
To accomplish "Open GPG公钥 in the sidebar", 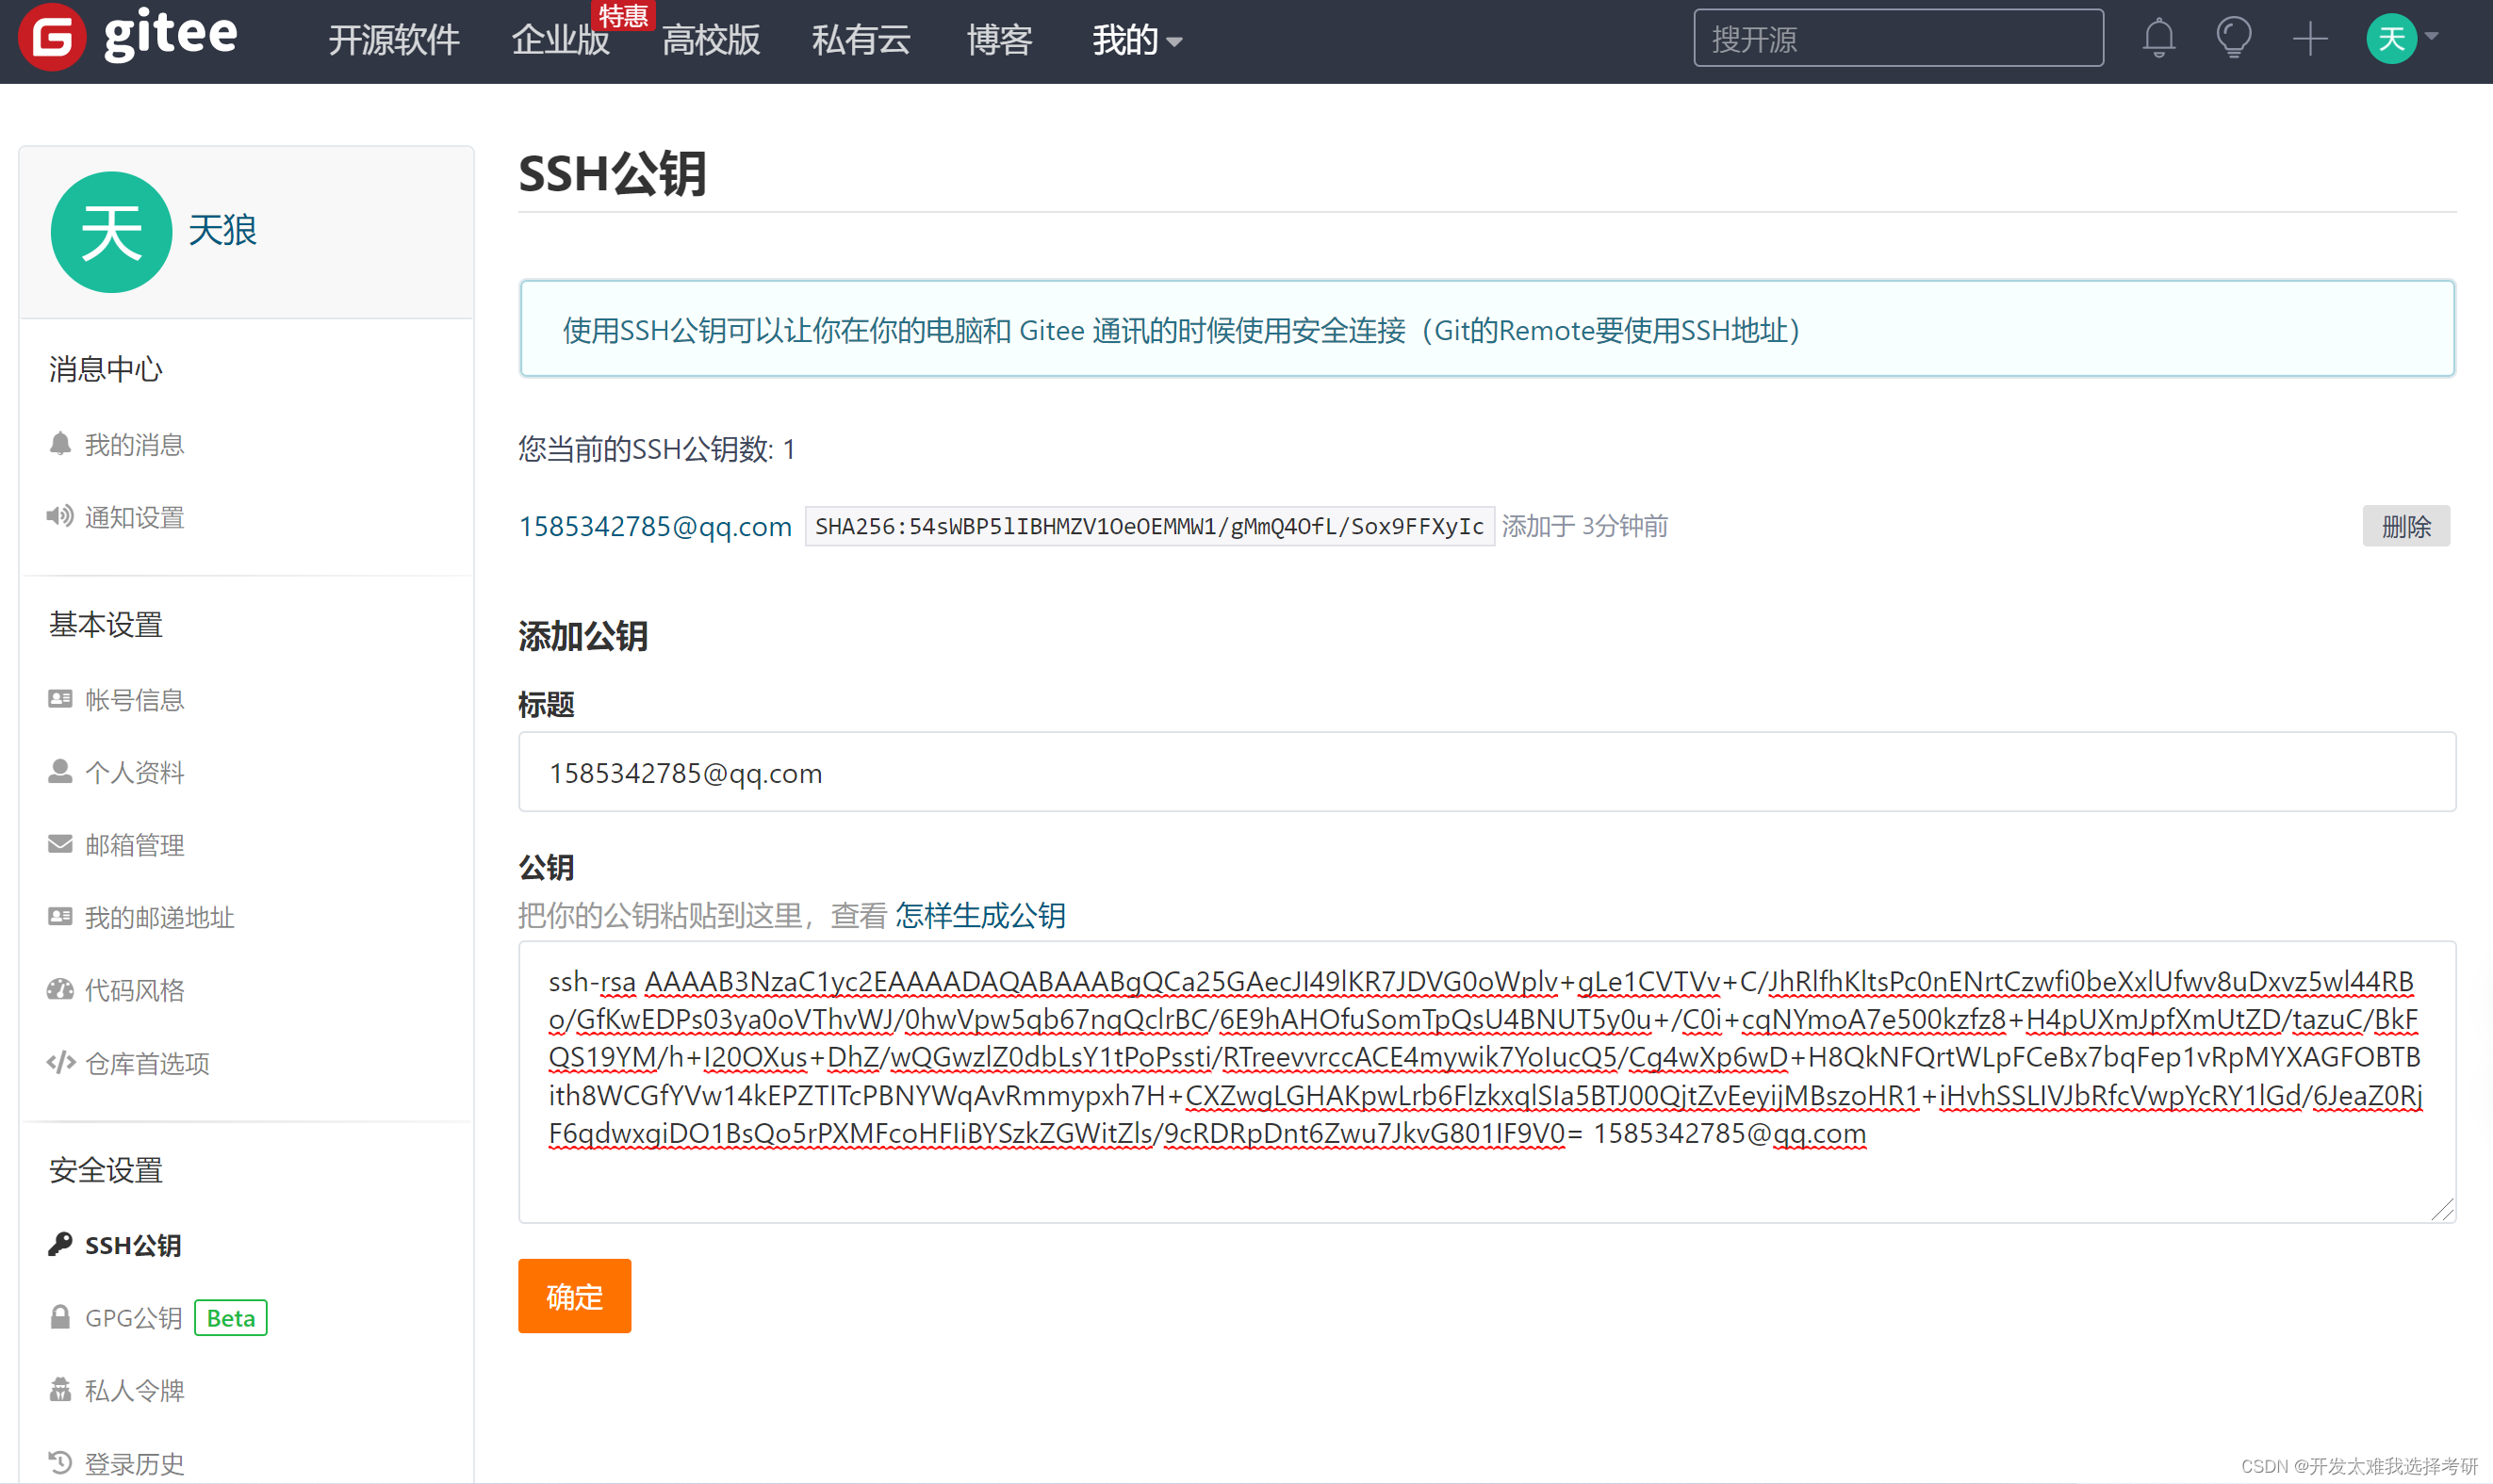I will pyautogui.click(x=133, y=1317).
